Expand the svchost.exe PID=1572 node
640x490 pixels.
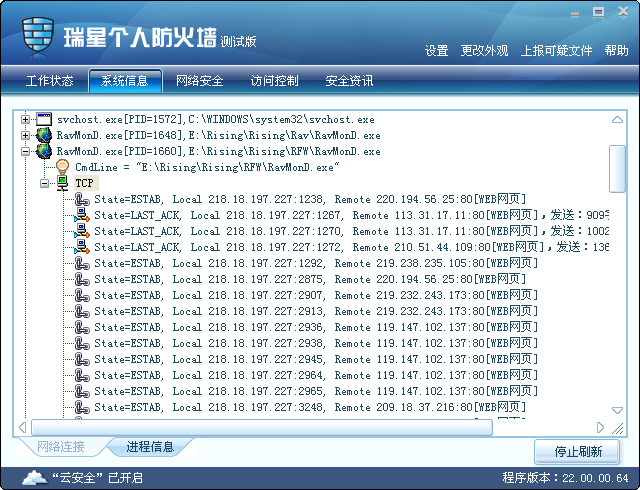tap(25, 120)
